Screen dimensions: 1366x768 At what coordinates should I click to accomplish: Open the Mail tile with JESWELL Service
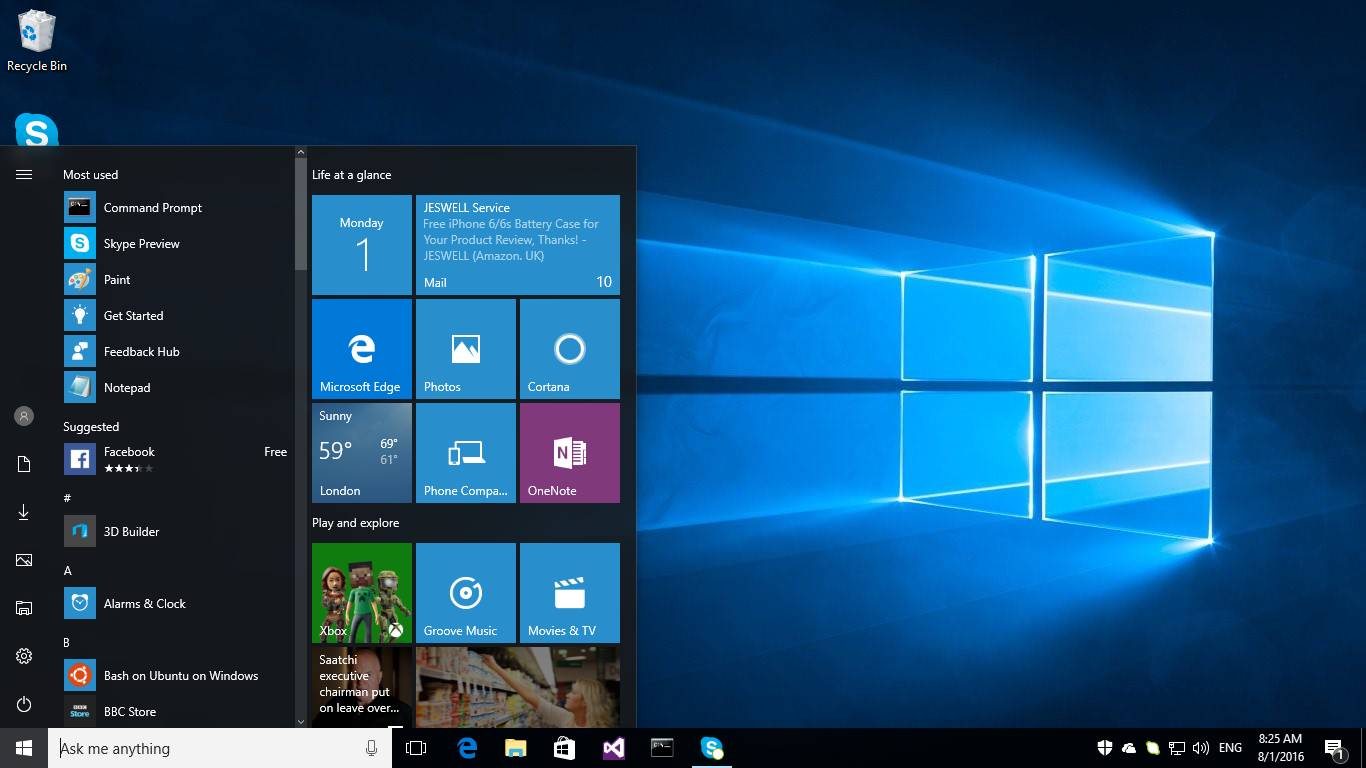(x=518, y=245)
